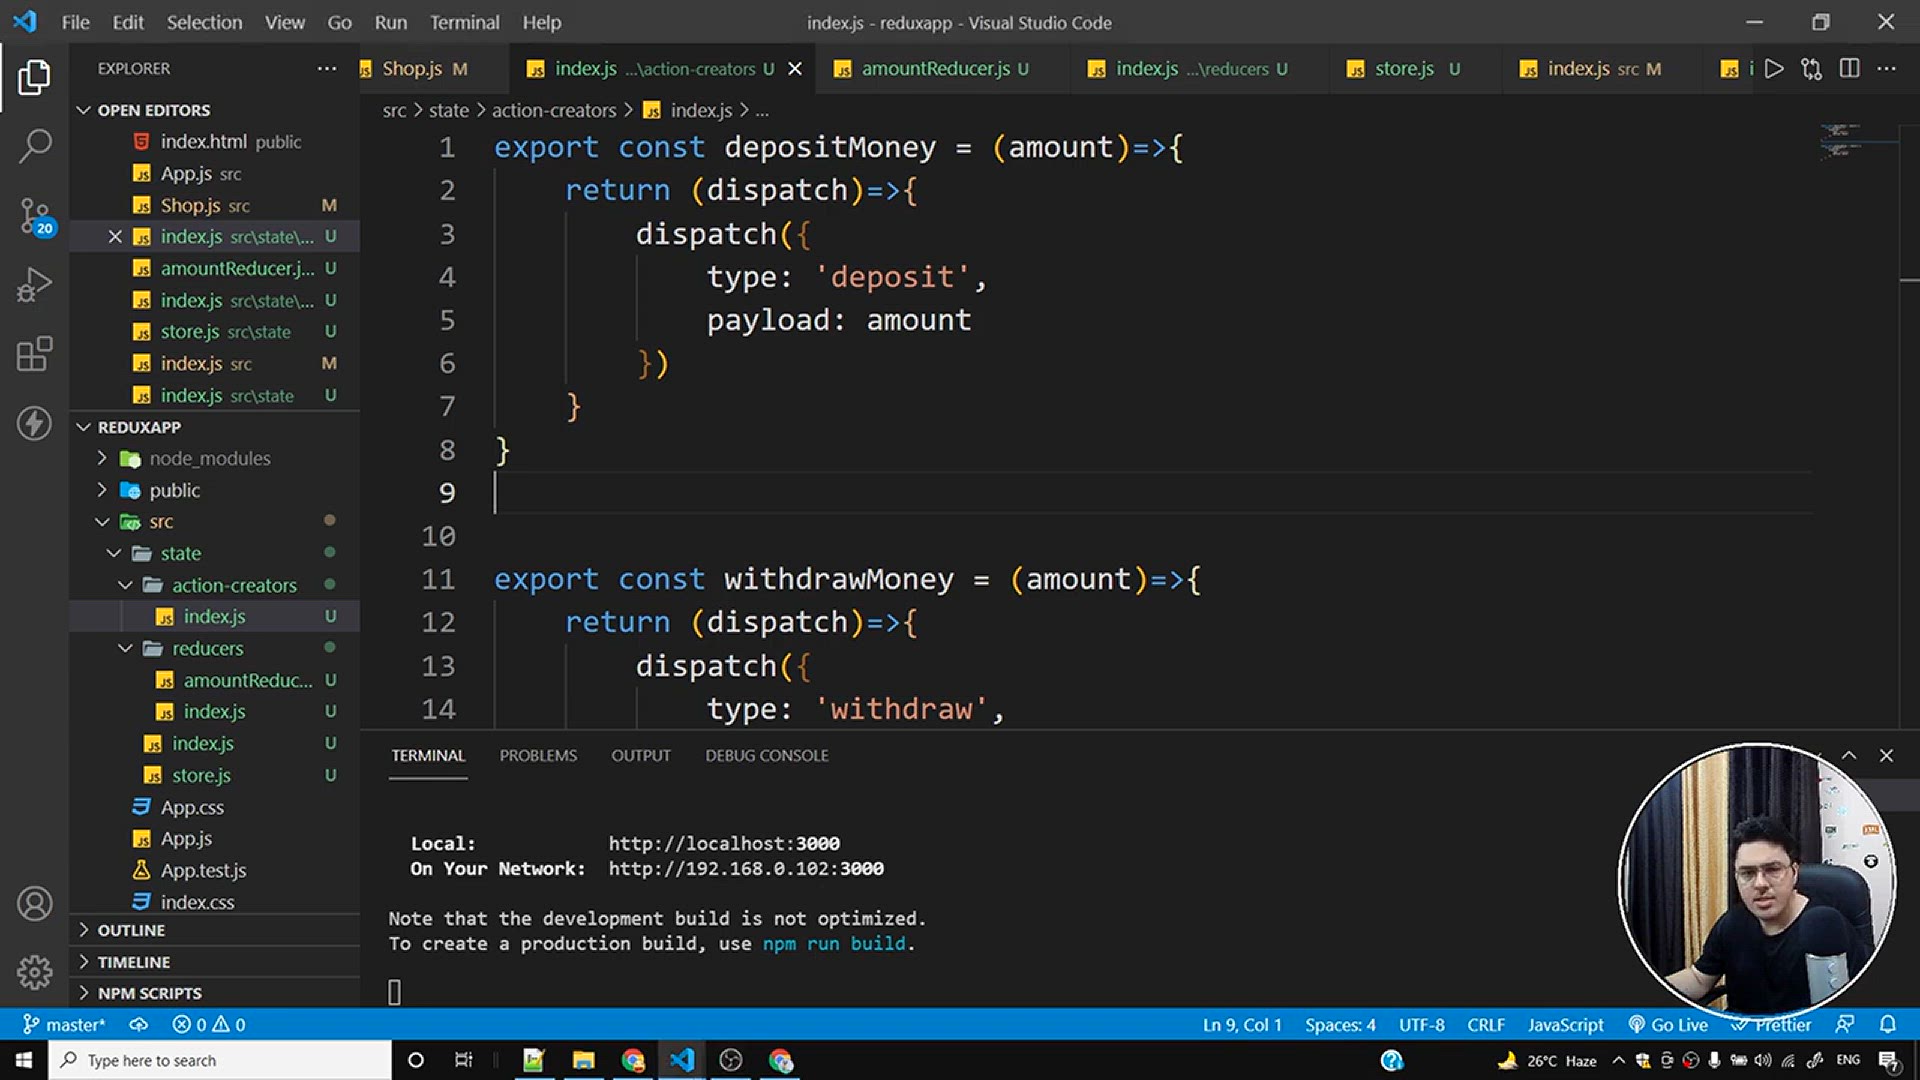Click the Split Editor Right icon
The height and width of the screenshot is (1080, 1920).
pos(1849,68)
